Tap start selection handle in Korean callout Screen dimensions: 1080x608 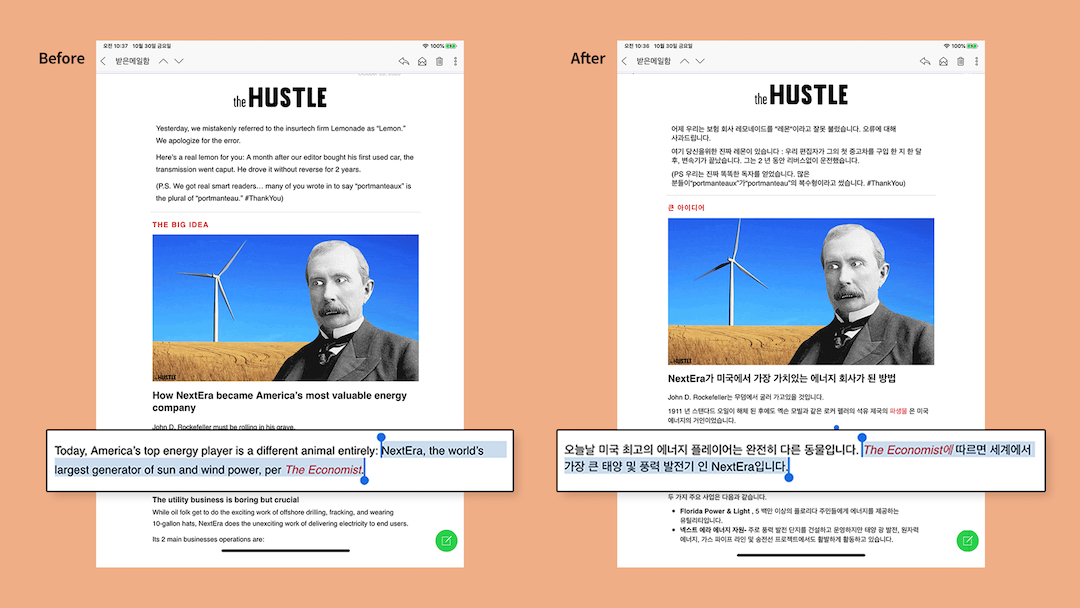point(862,438)
